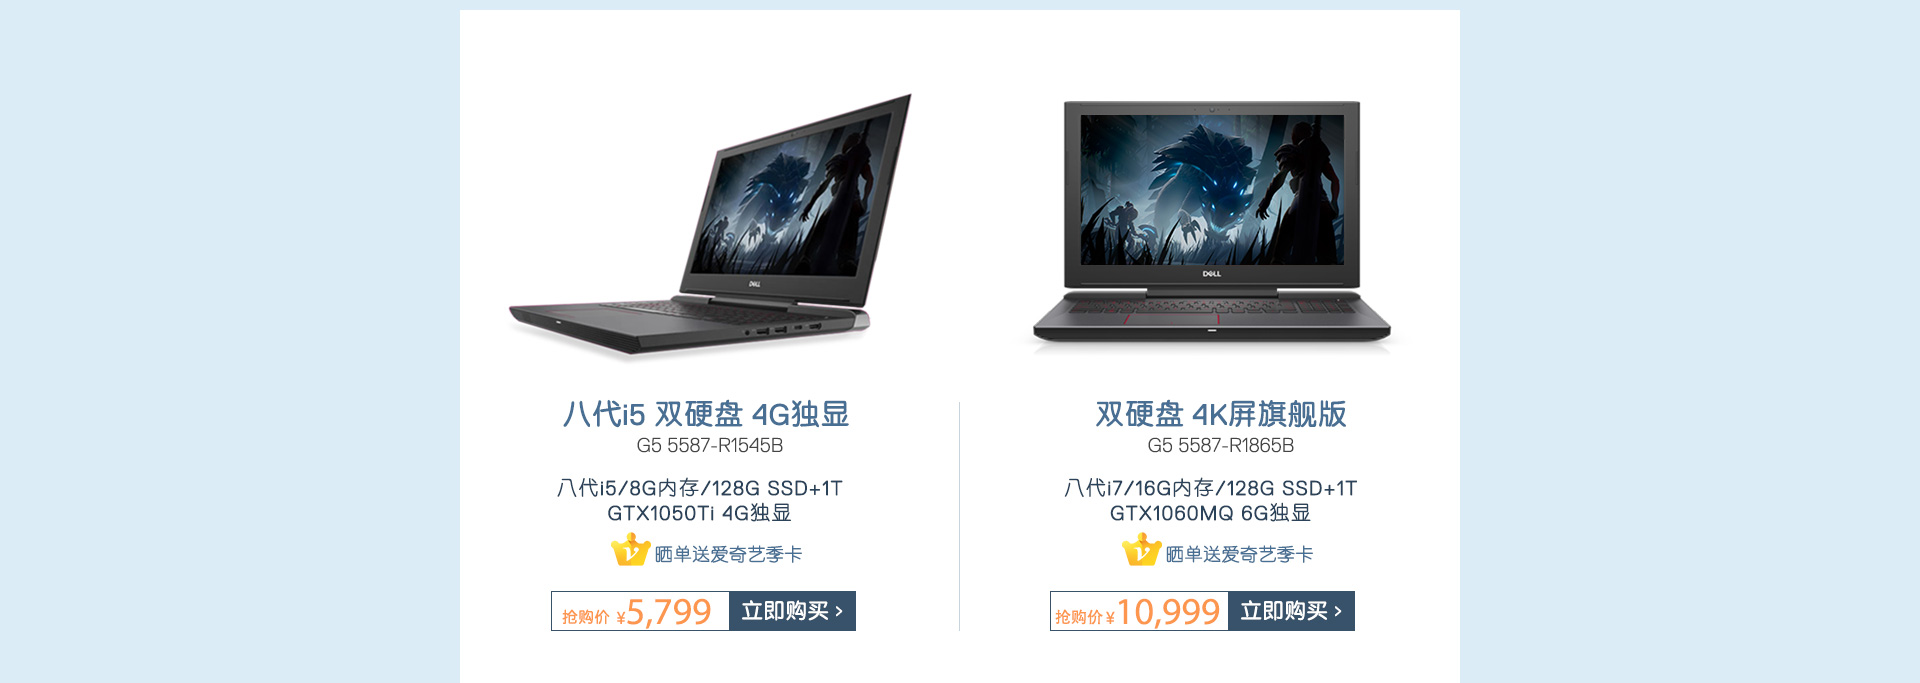The width and height of the screenshot is (1920, 683).
Task: Click the crown icon under GTX1060MQ specs
Action: tap(1141, 550)
